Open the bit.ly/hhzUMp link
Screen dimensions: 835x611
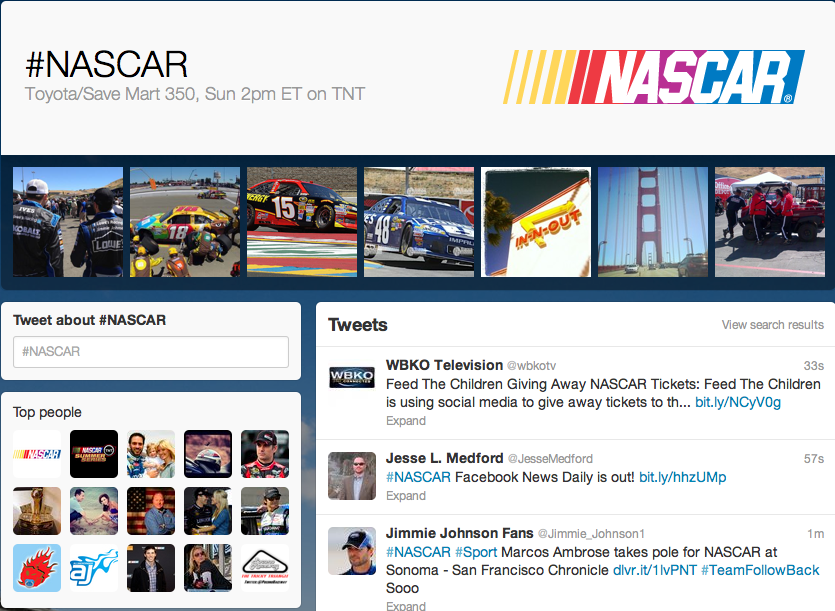(x=683, y=477)
